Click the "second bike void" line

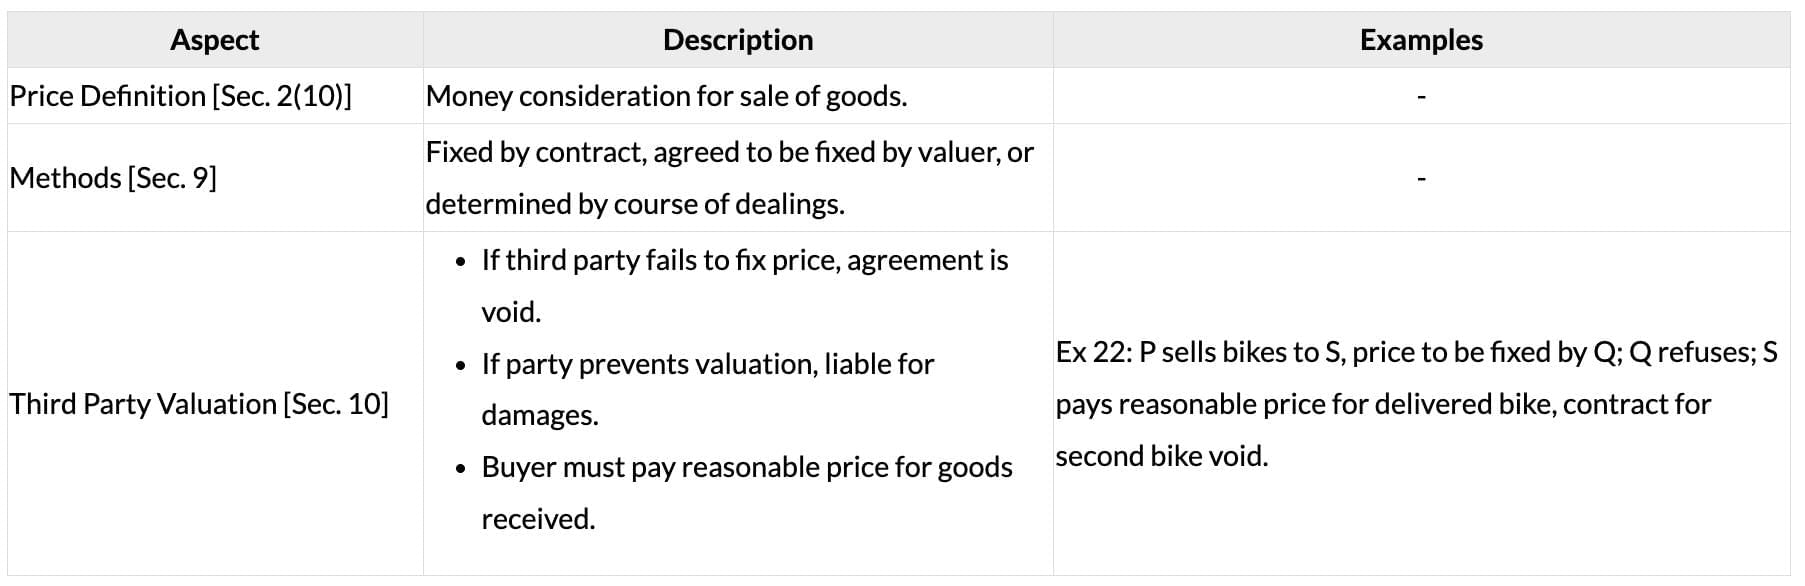[x=1161, y=456]
